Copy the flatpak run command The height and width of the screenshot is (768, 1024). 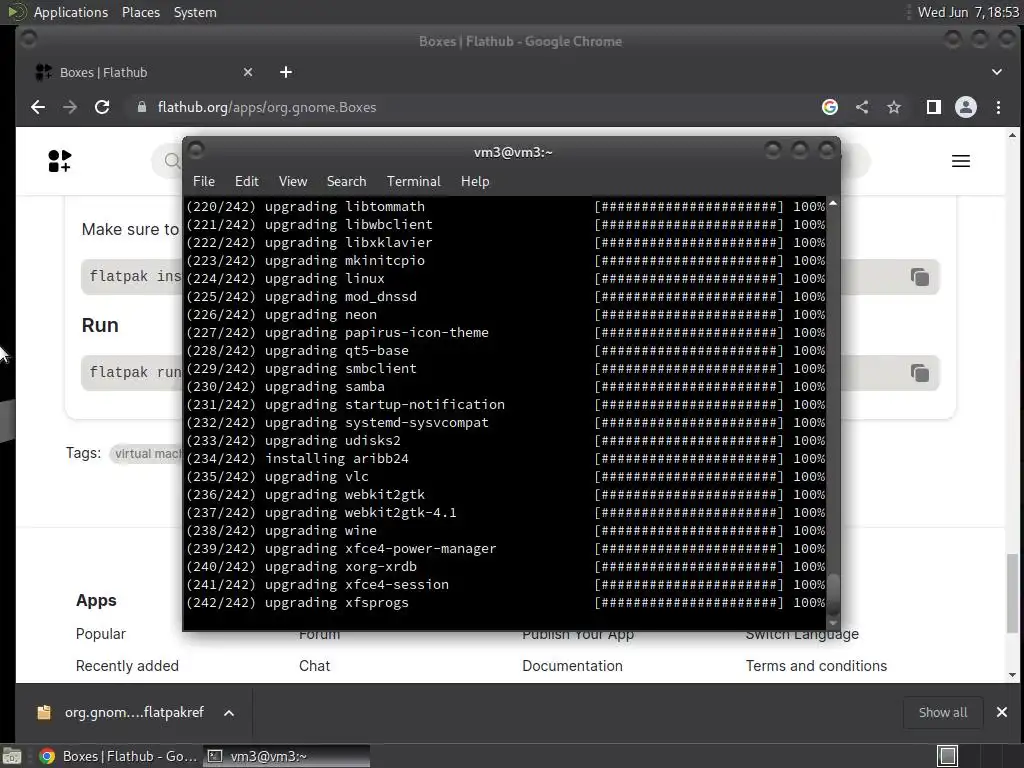920,373
